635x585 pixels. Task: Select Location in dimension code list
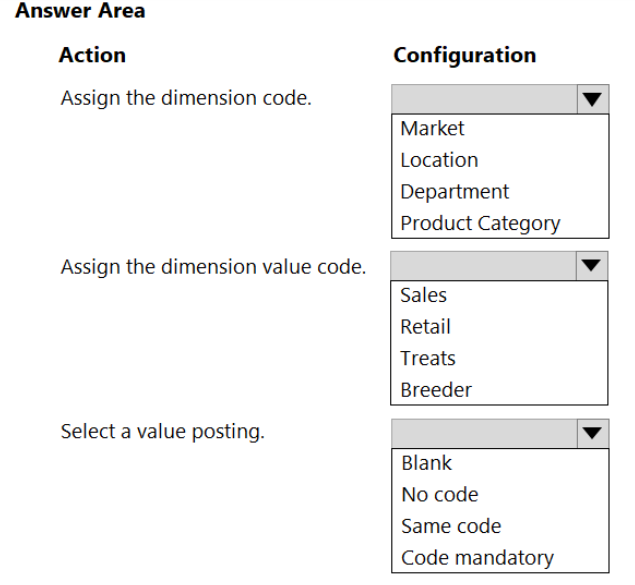[x=439, y=160]
